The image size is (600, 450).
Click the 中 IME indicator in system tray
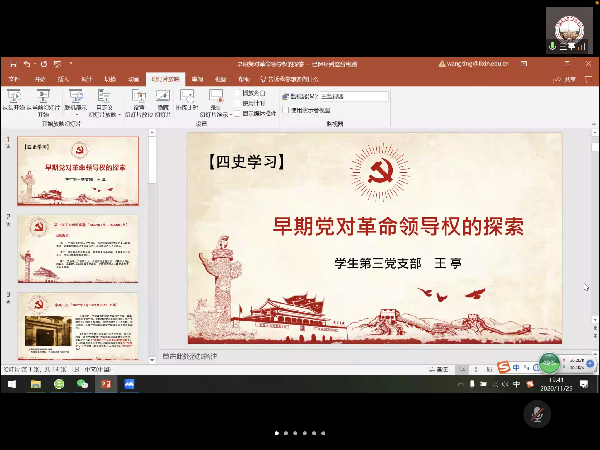click(516, 384)
